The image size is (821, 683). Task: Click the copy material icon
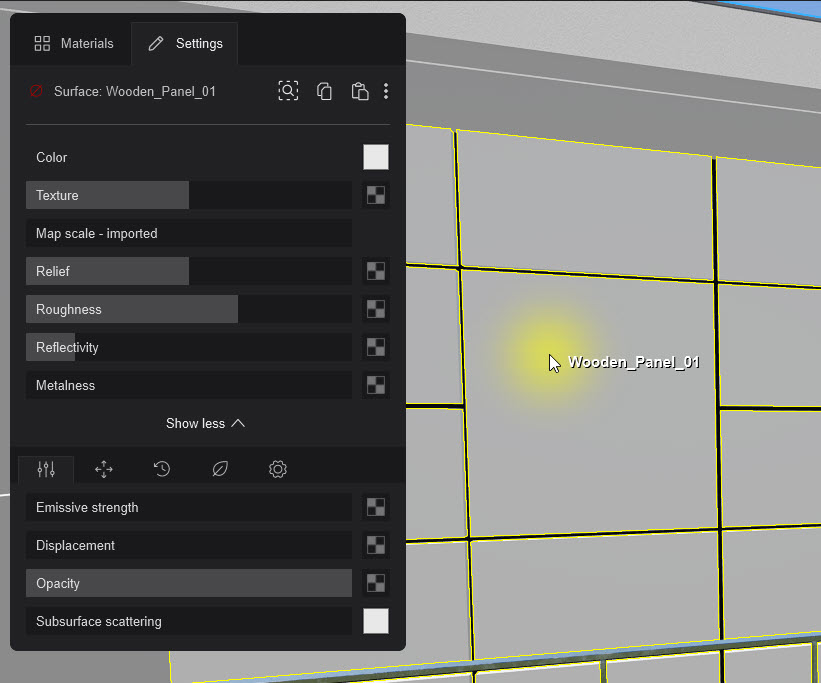coord(324,91)
